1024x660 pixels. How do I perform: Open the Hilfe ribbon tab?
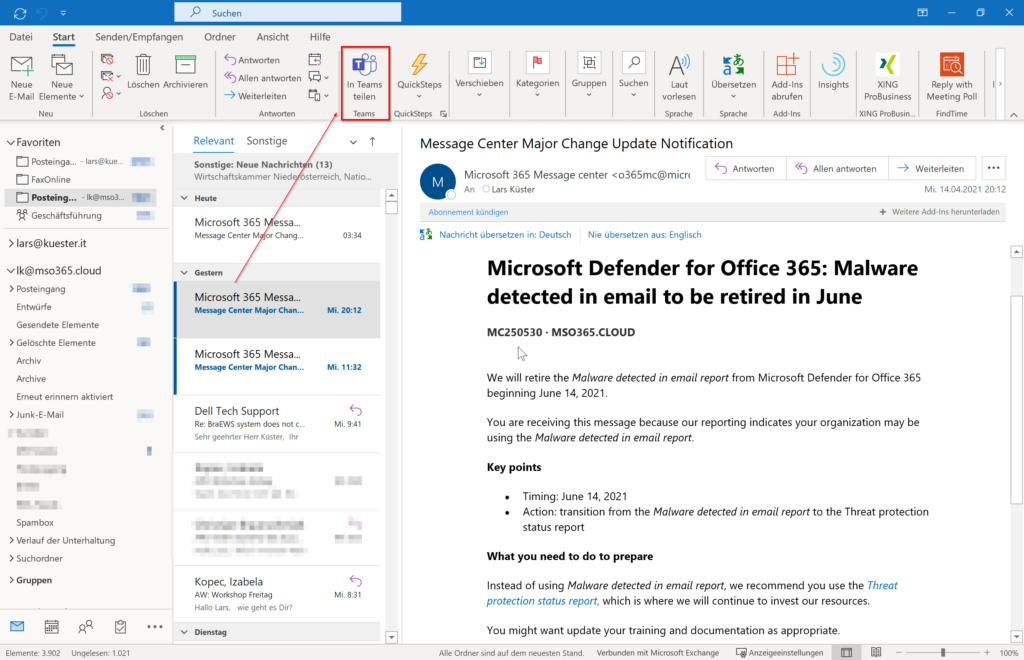click(x=320, y=37)
